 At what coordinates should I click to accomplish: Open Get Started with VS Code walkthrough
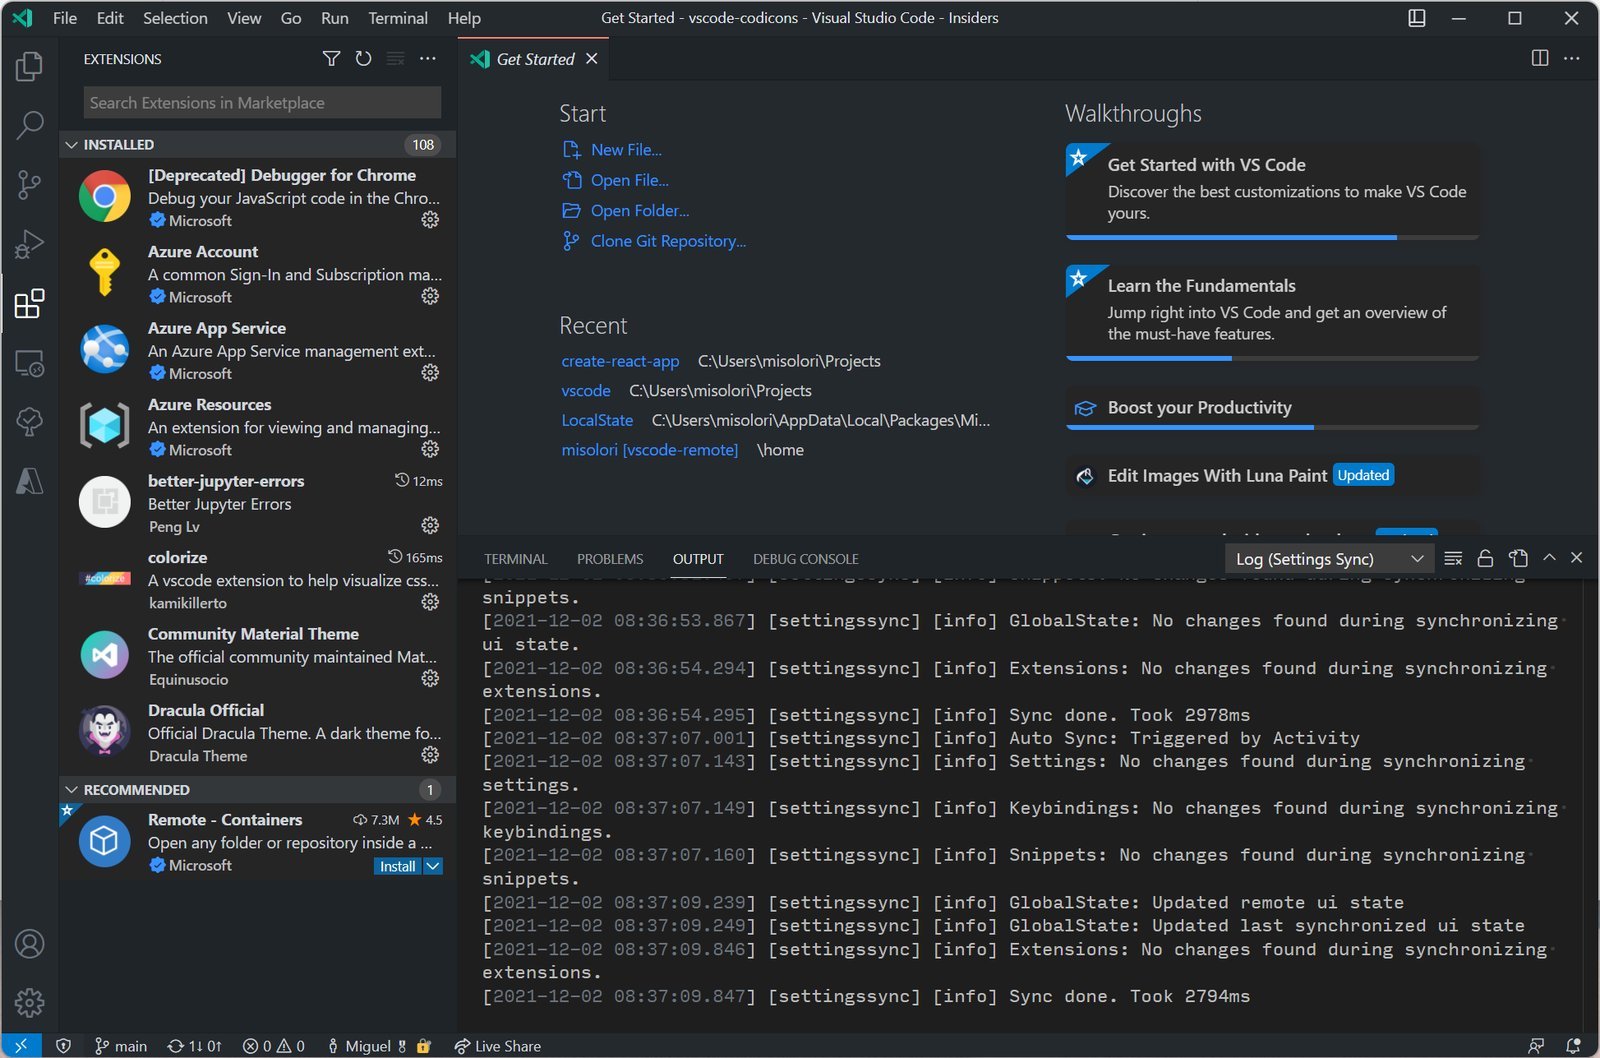click(x=1272, y=190)
